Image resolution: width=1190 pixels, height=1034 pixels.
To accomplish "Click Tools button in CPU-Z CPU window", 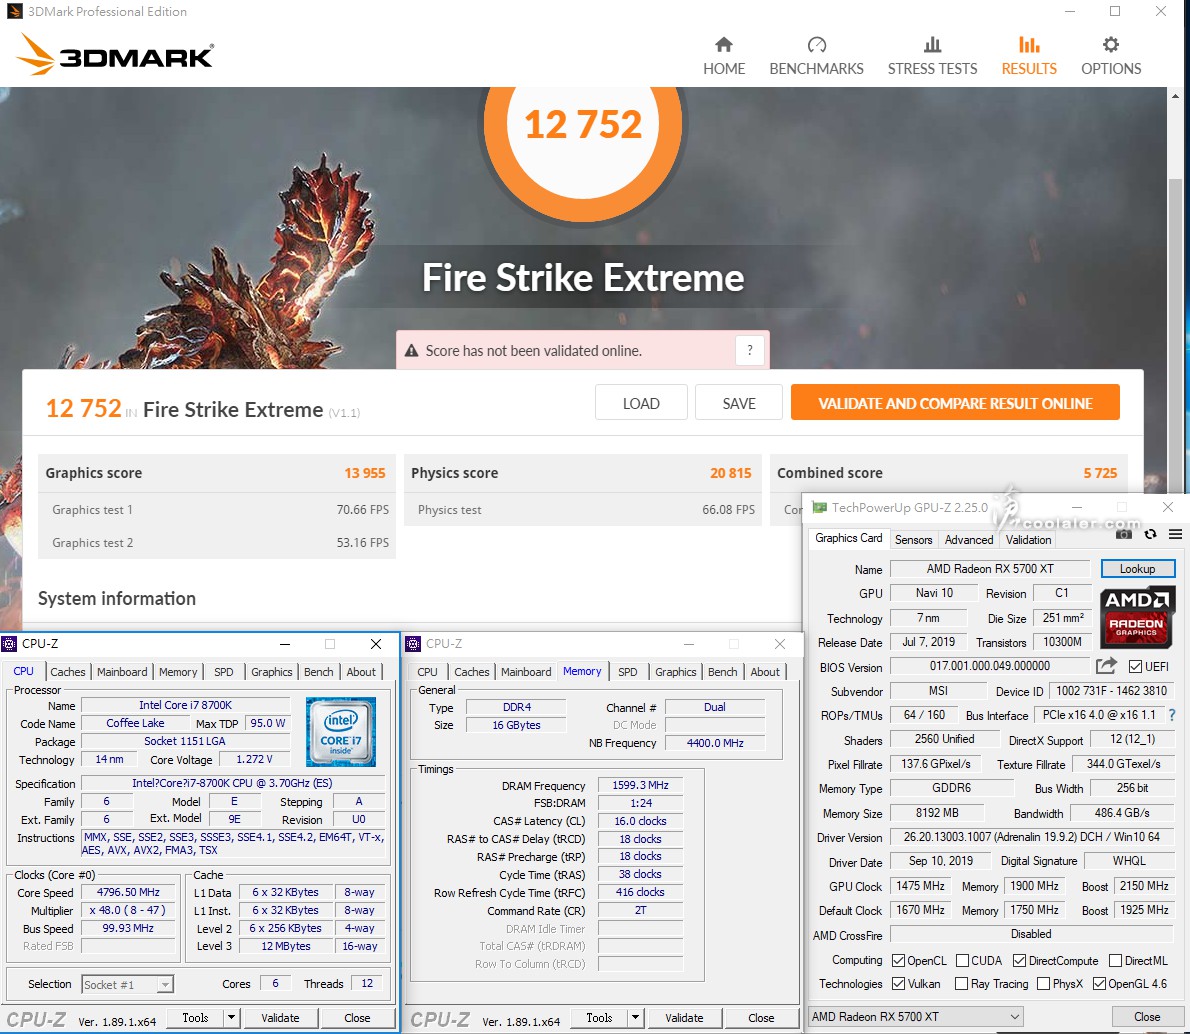I will (195, 1017).
